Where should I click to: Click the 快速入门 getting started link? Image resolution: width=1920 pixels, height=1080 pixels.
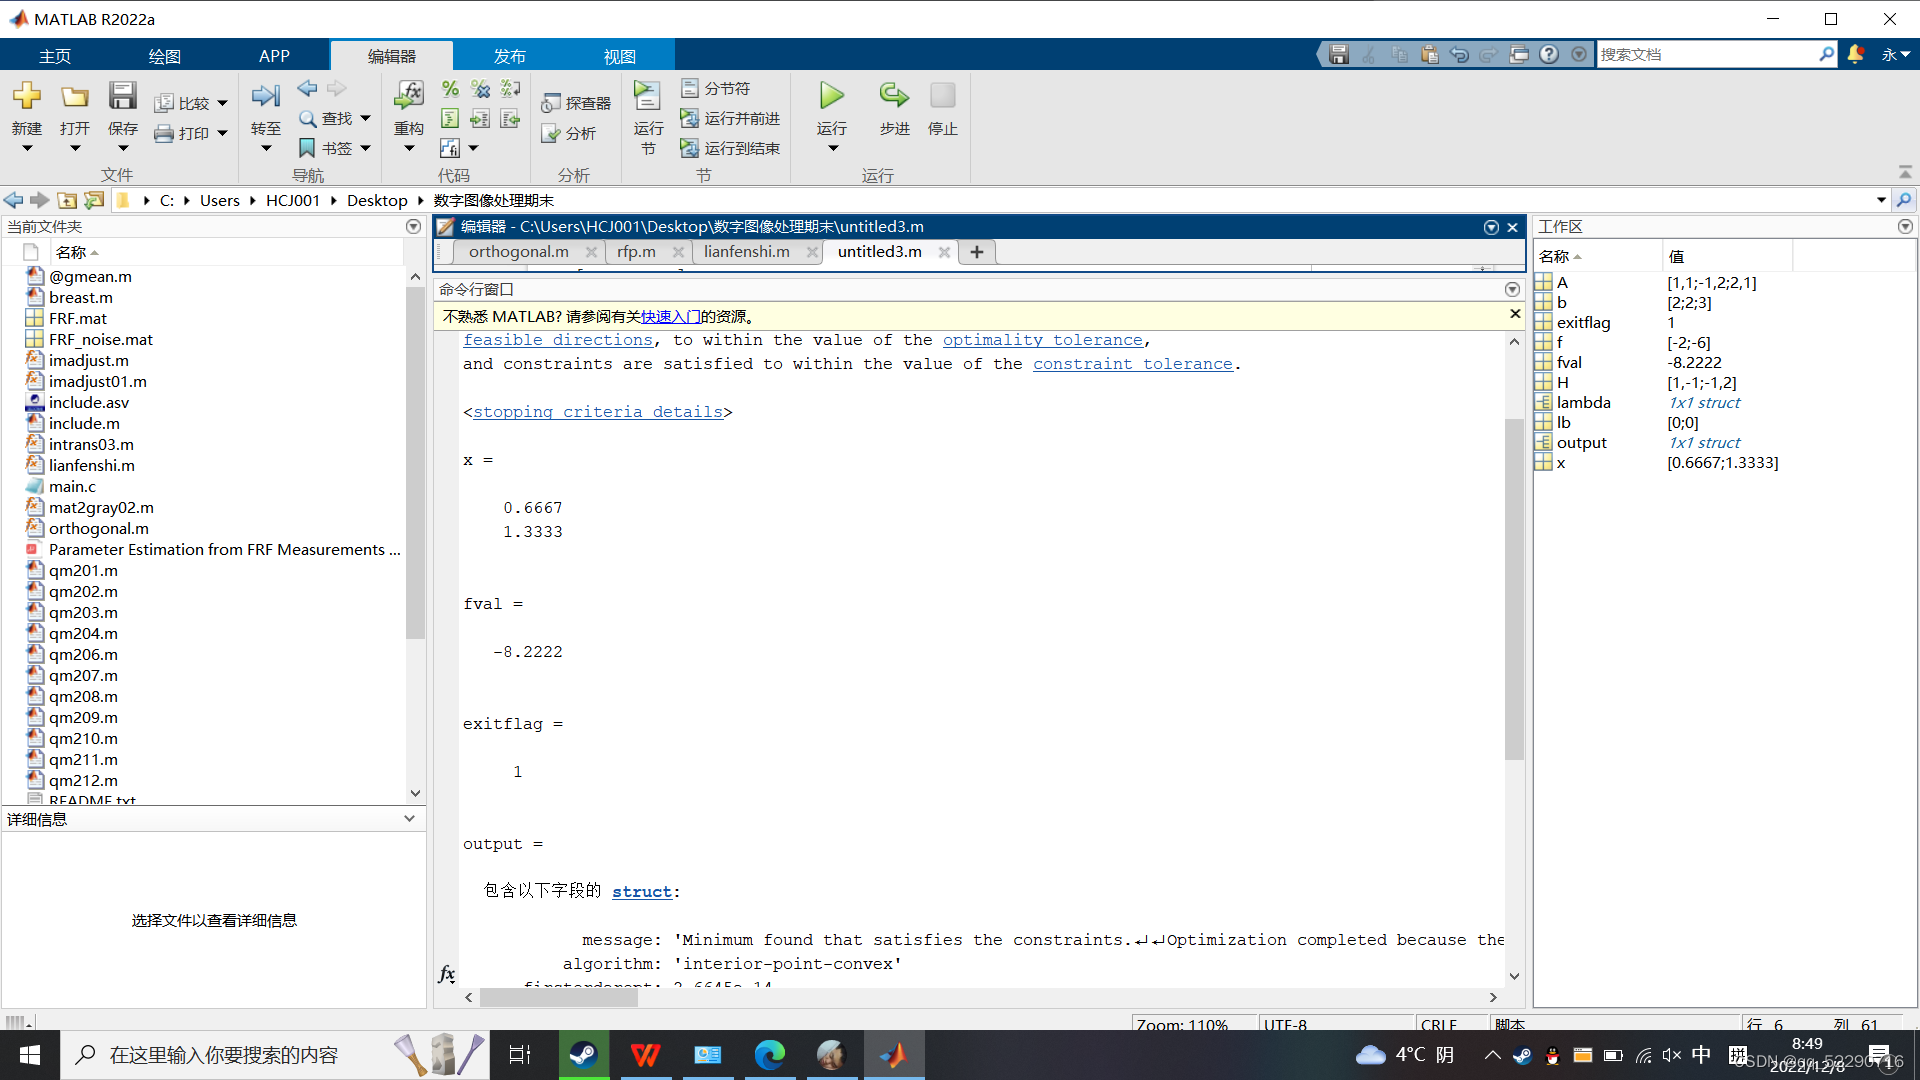[x=671, y=315]
